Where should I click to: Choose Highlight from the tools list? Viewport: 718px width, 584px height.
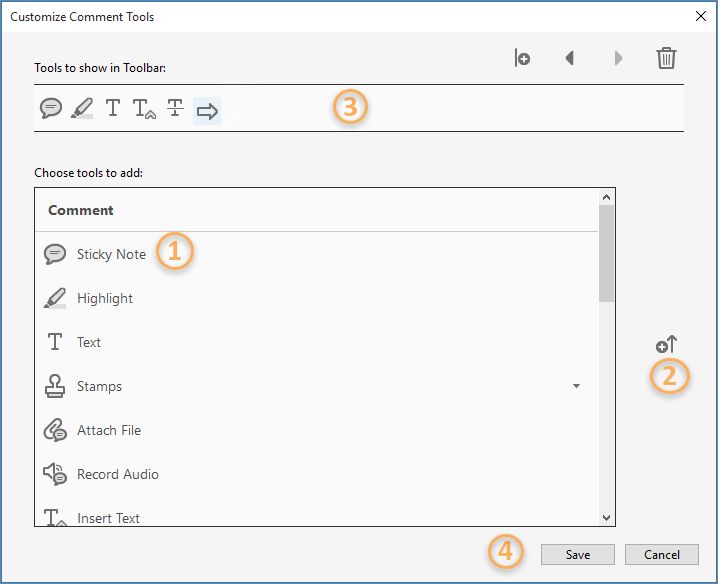pyautogui.click(x=105, y=298)
